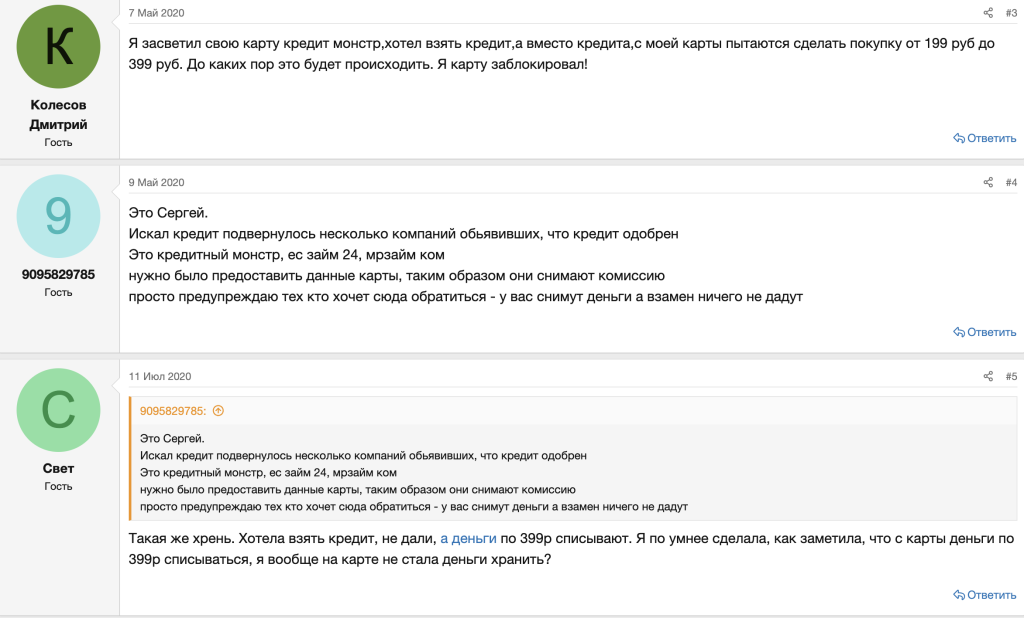The height and width of the screenshot is (618, 1024).
Task: Click the reply arrow icon on comment #4
Action: coord(960,331)
